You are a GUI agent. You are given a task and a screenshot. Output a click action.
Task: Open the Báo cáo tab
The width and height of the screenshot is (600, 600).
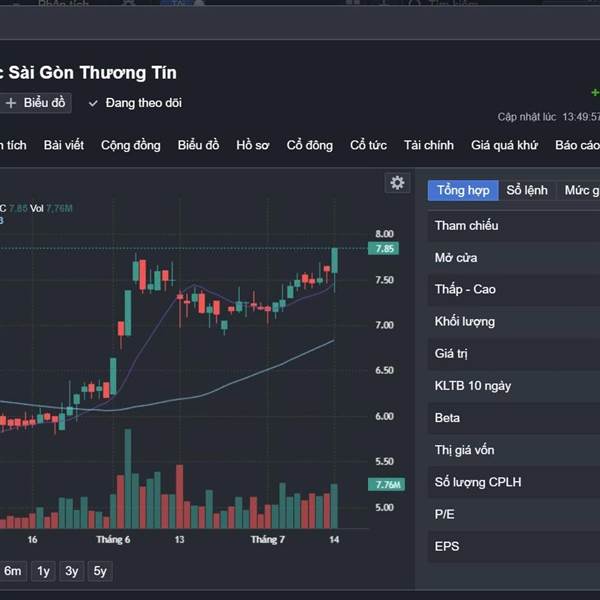(577, 145)
